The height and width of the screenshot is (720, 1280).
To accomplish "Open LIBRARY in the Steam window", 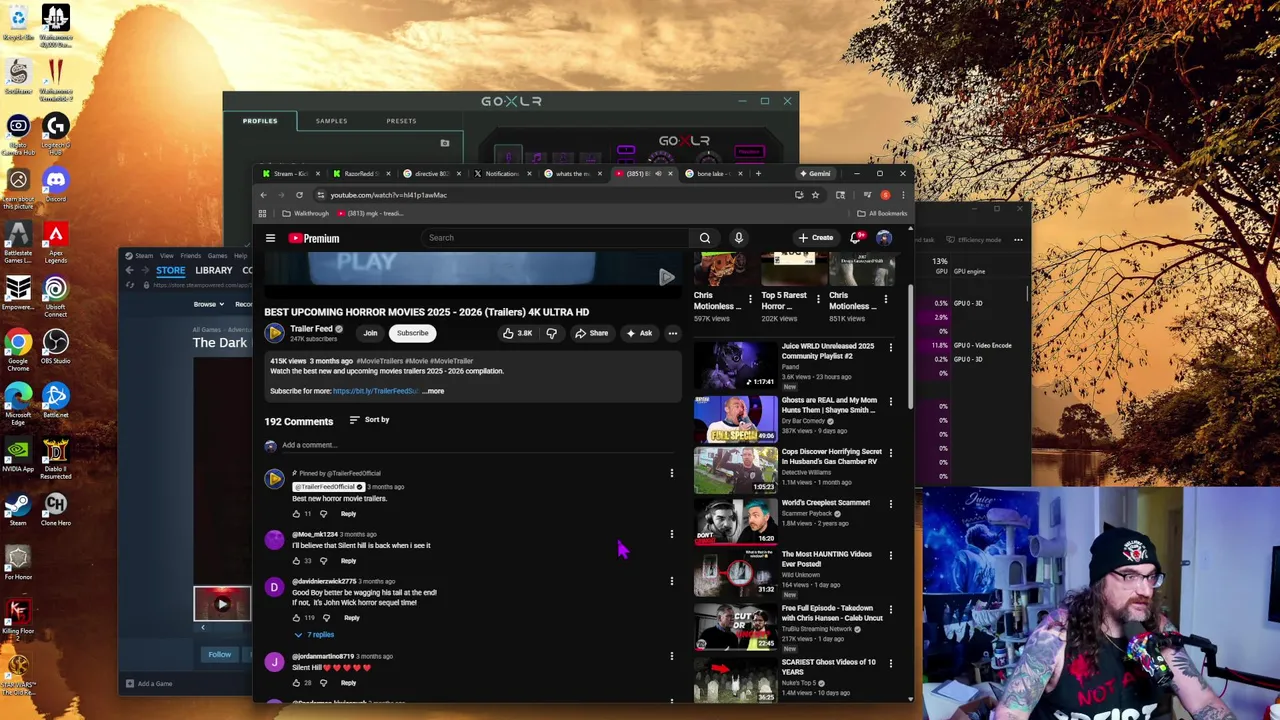I will 214,271.
